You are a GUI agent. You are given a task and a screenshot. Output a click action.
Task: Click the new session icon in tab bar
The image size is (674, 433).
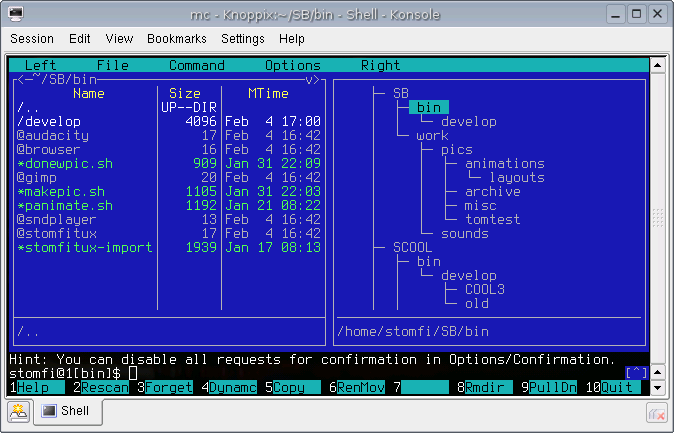click(x=18, y=411)
